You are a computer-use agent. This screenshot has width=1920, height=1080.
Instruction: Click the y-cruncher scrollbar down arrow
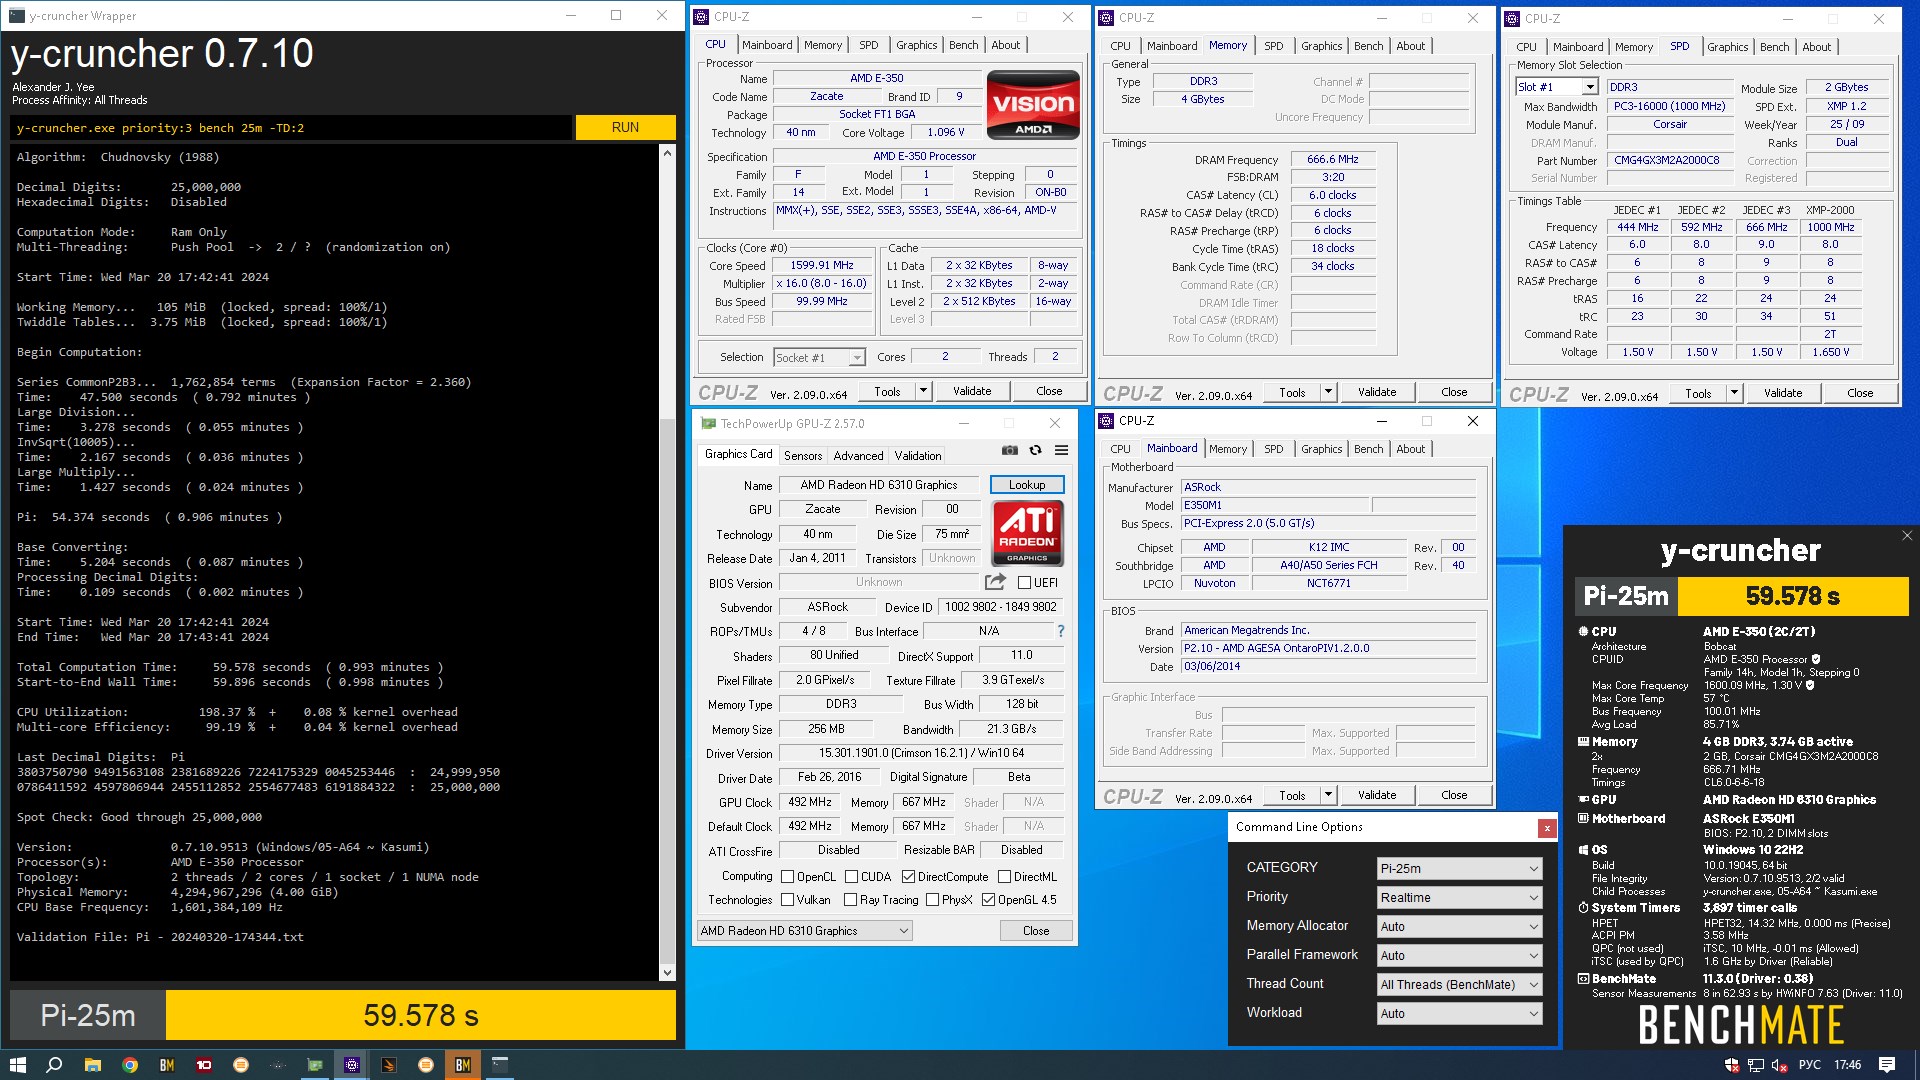click(667, 972)
